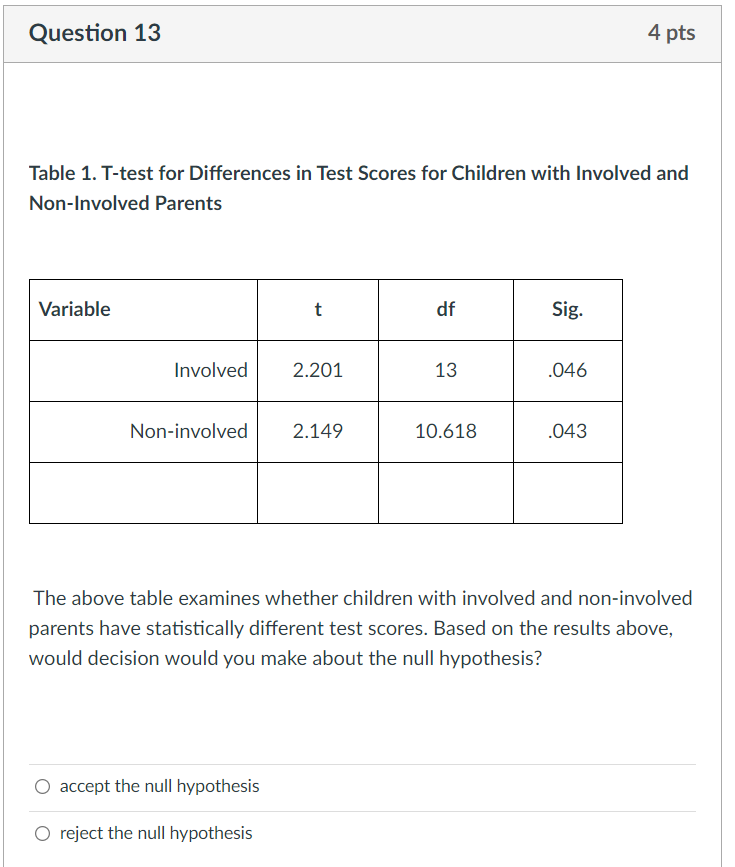
Task: Click the question description paragraph
Action: tap(363, 628)
